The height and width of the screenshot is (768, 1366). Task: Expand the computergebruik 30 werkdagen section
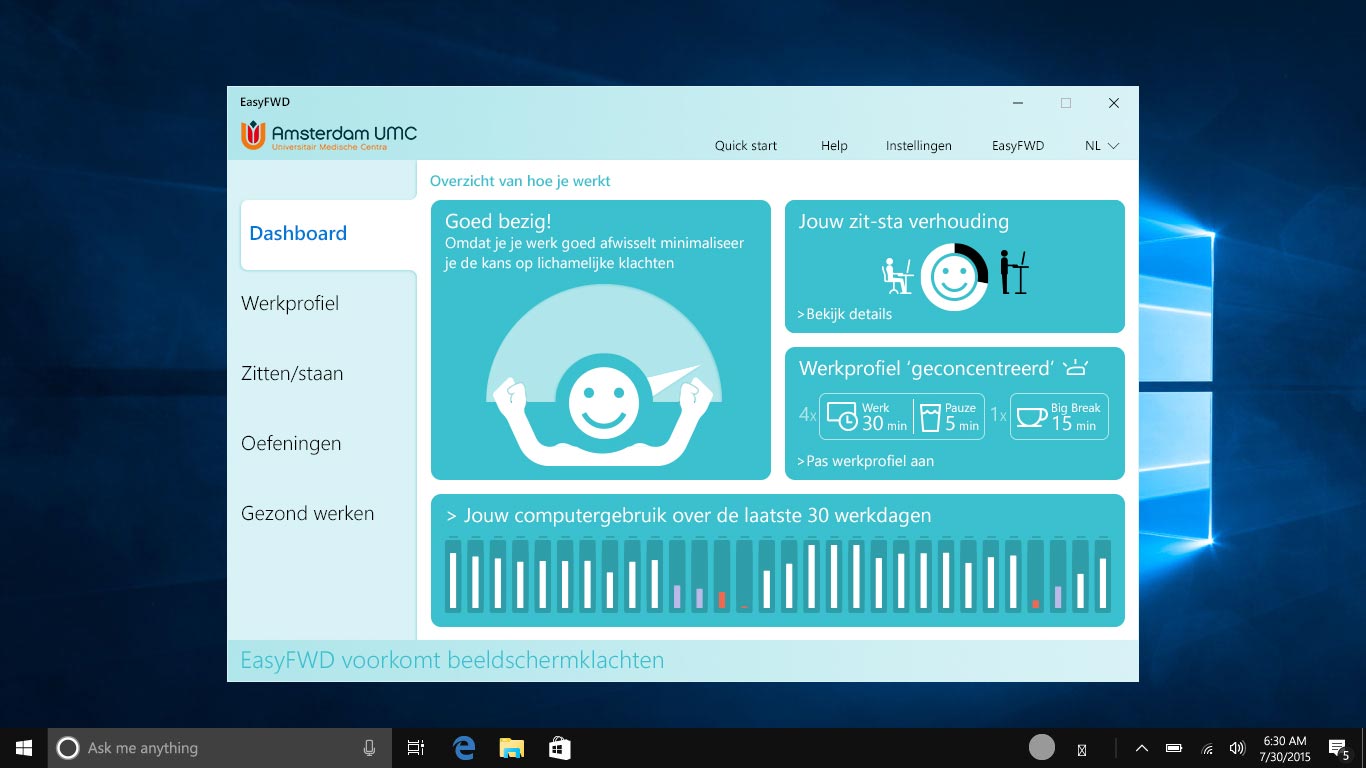[688, 516]
